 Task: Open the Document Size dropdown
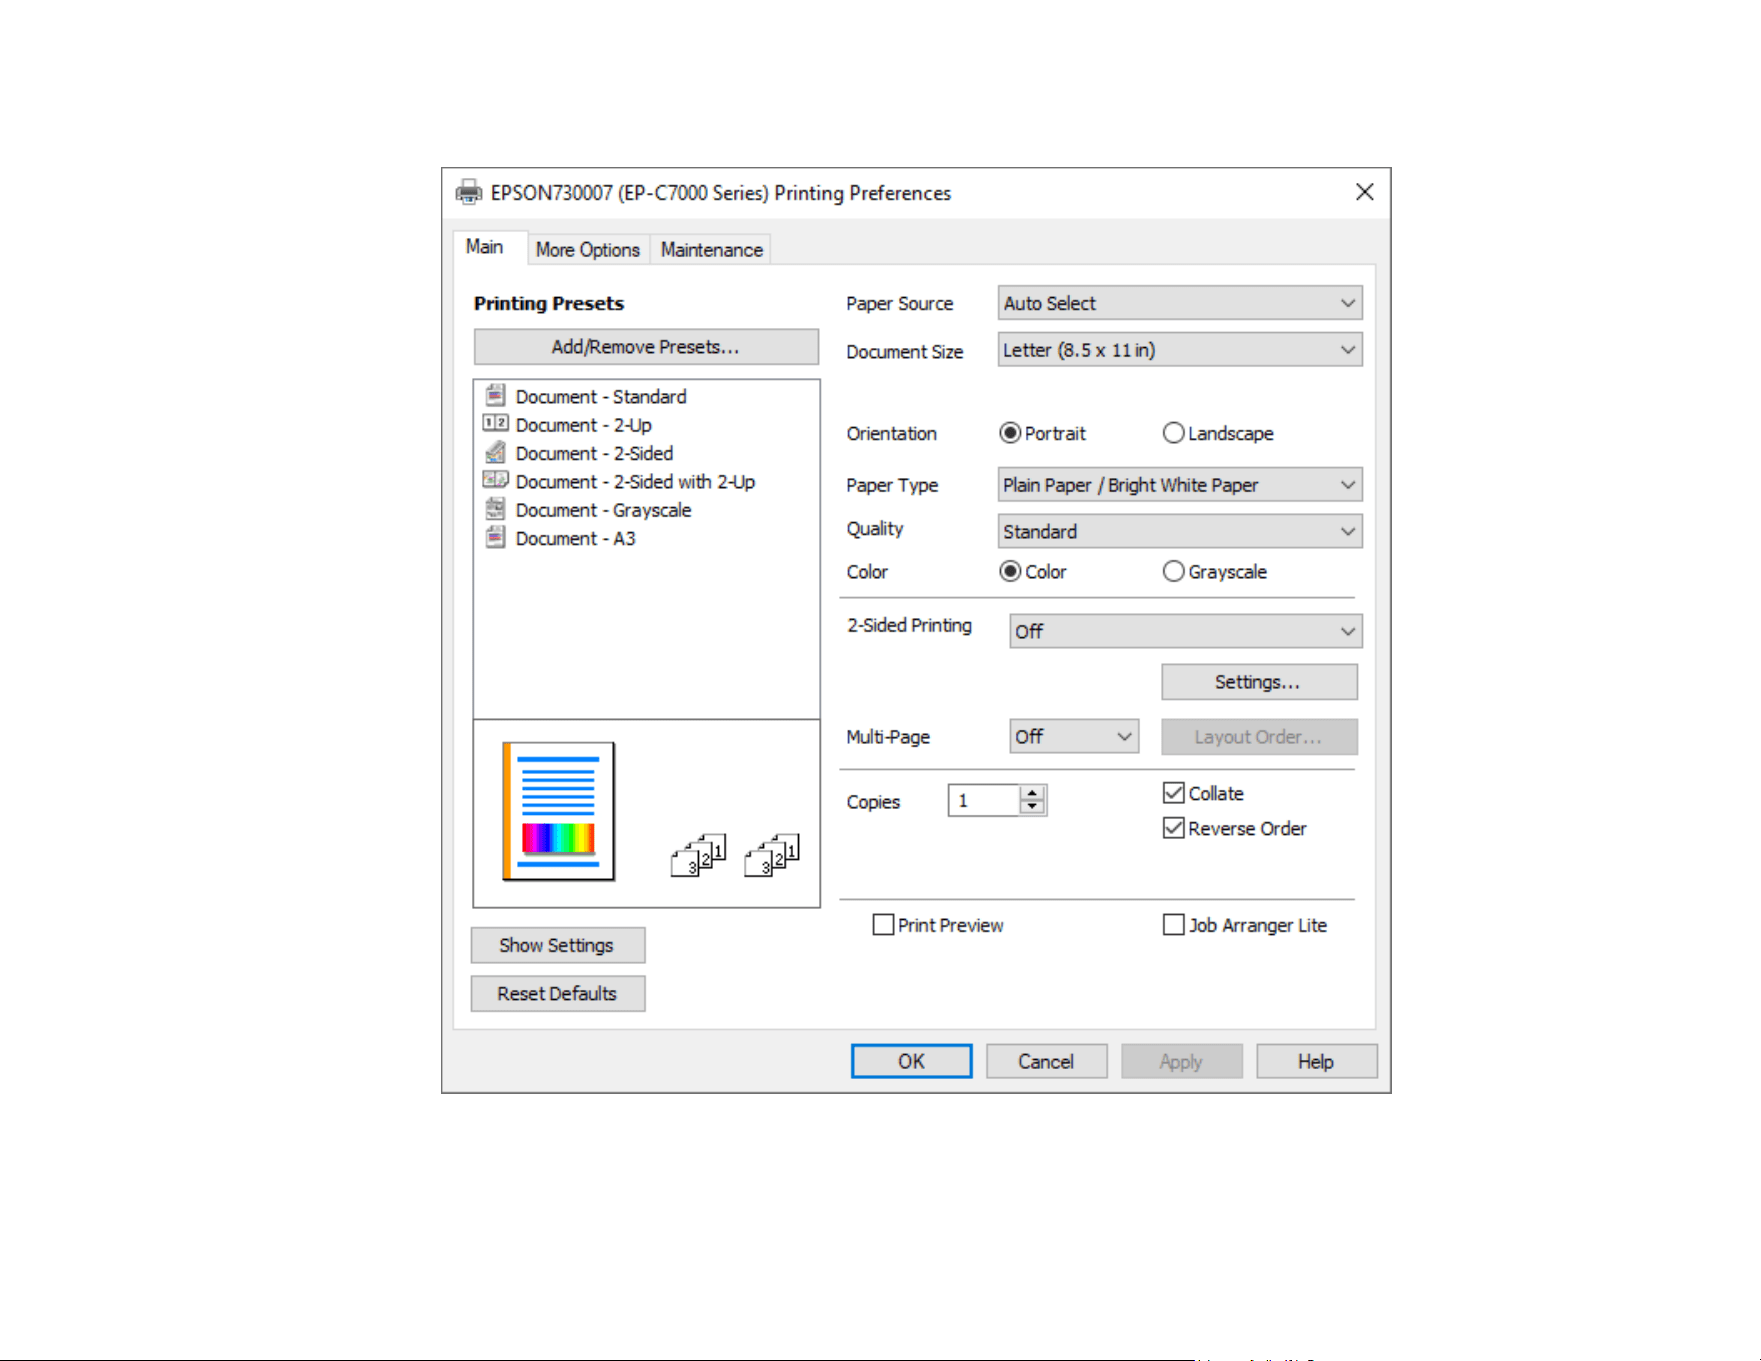pos(1180,350)
